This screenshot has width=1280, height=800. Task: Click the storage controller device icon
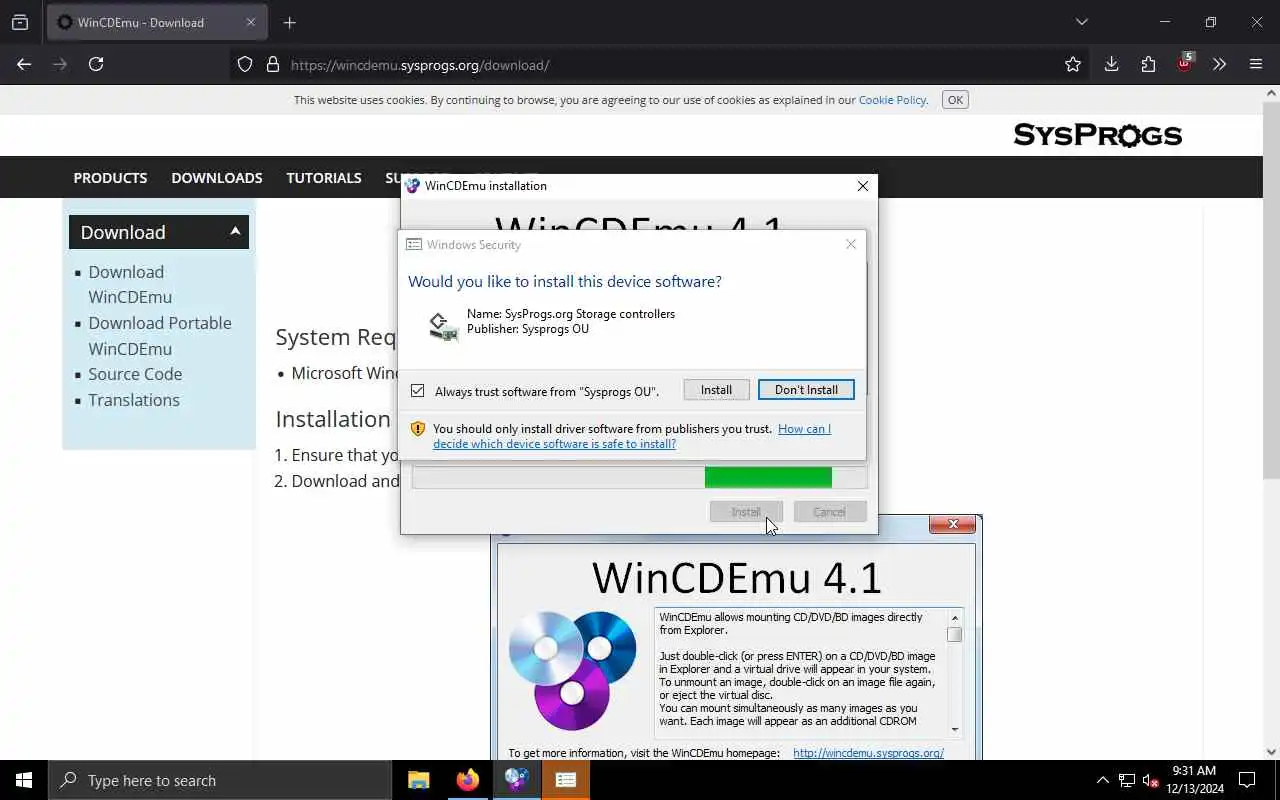(x=443, y=326)
